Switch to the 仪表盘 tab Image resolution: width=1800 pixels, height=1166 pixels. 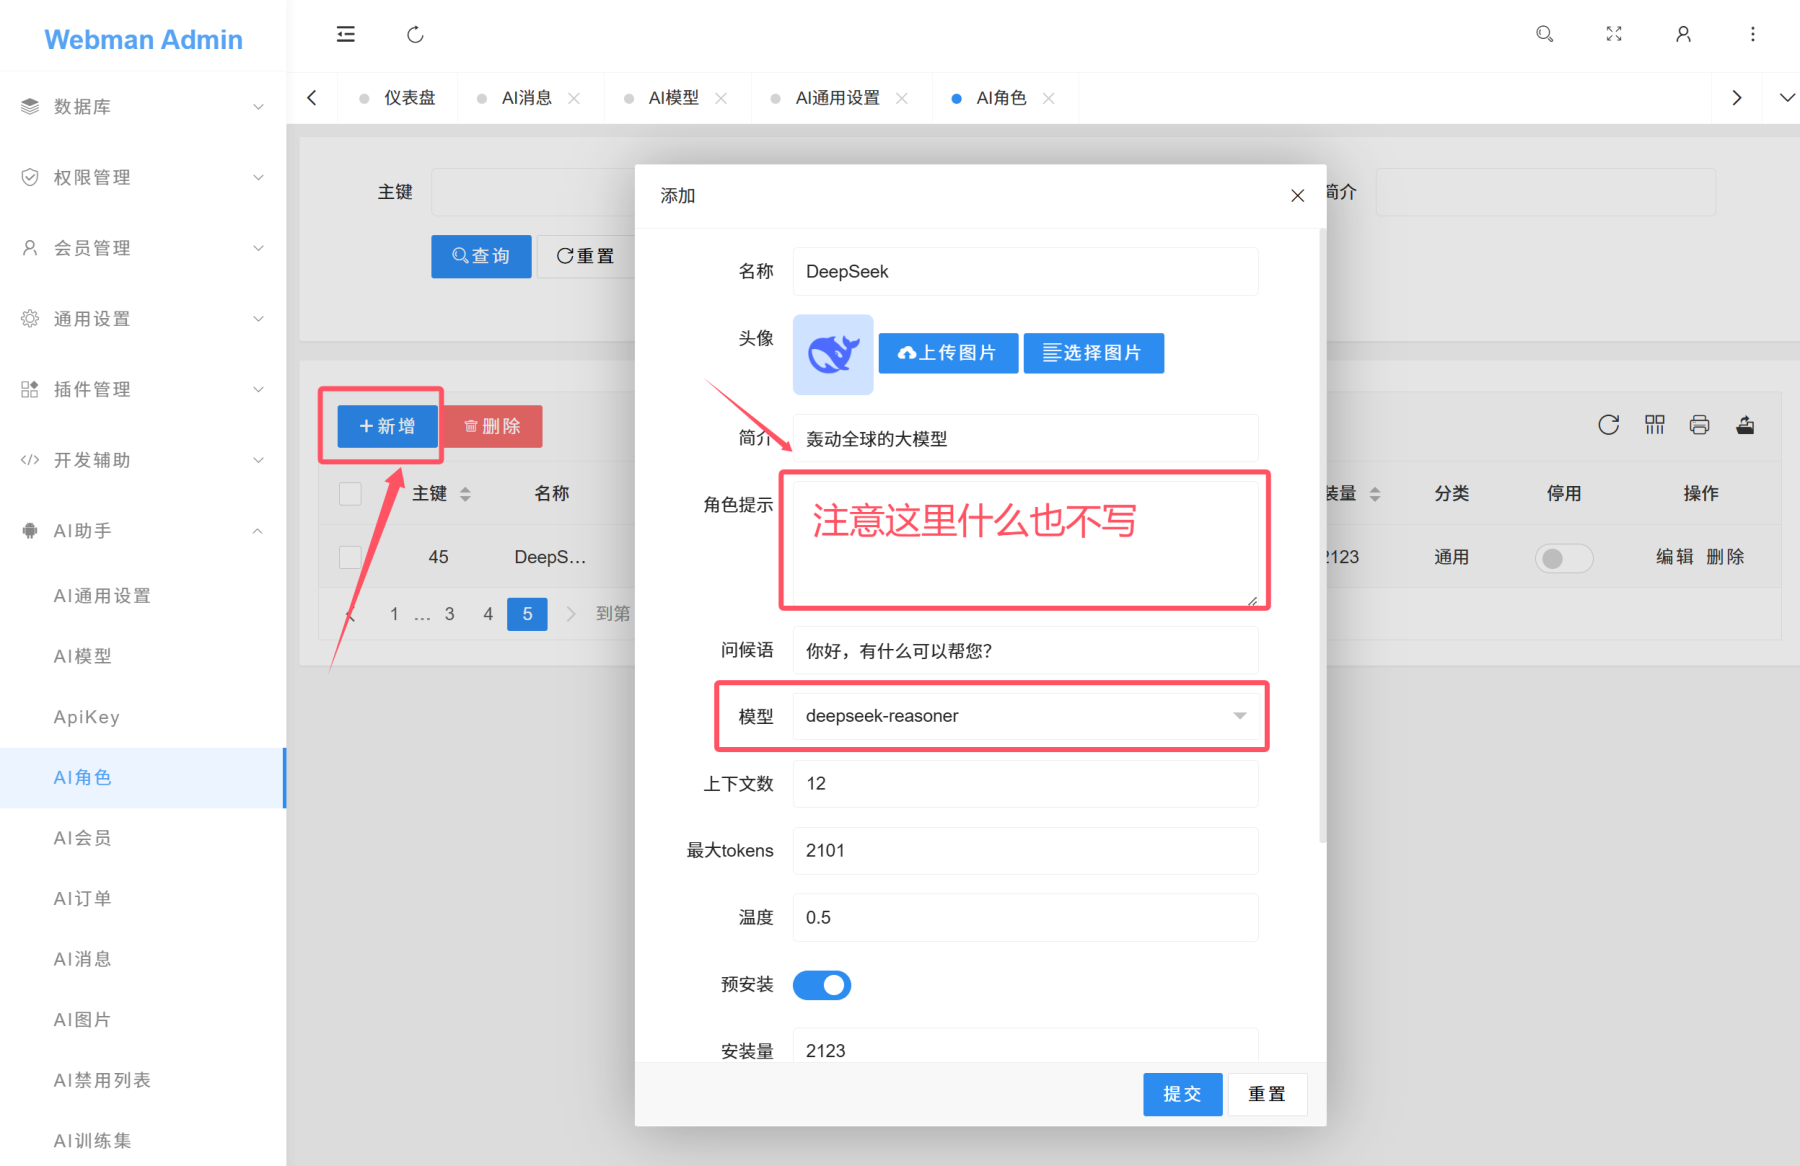pyautogui.click(x=410, y=98)
